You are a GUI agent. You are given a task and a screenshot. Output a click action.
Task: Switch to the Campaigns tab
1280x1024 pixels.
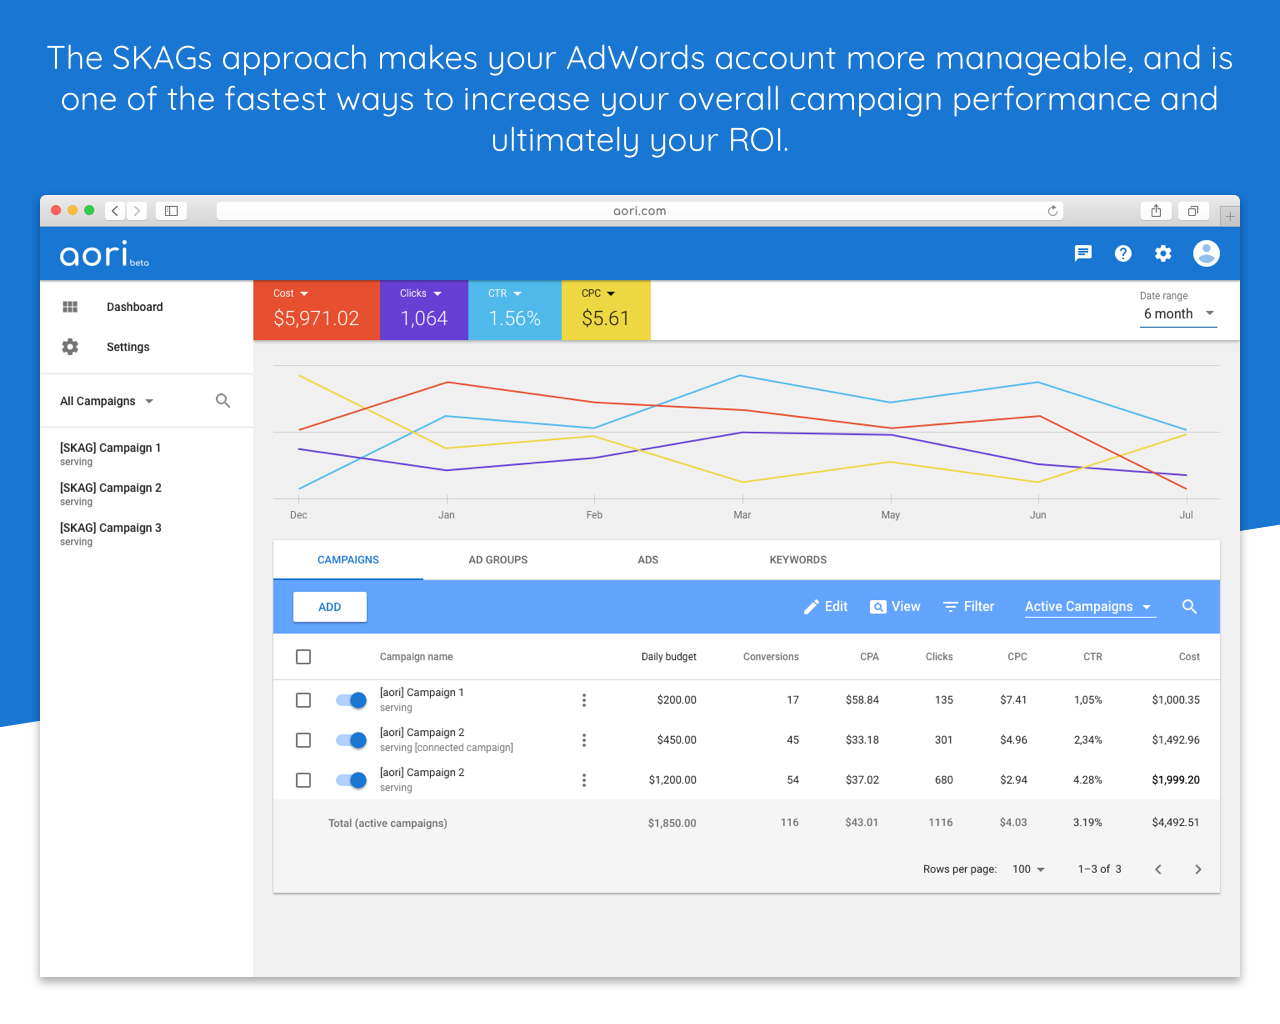[x=348, y=560]
